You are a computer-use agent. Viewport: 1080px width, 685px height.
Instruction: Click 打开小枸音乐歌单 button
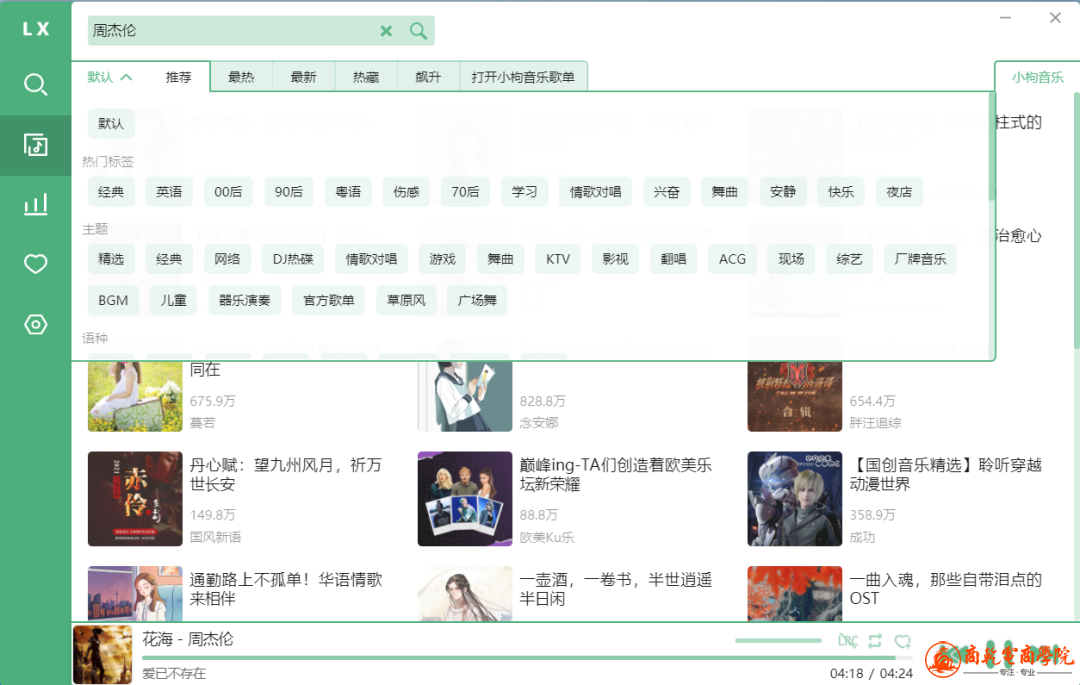point(523,77)
